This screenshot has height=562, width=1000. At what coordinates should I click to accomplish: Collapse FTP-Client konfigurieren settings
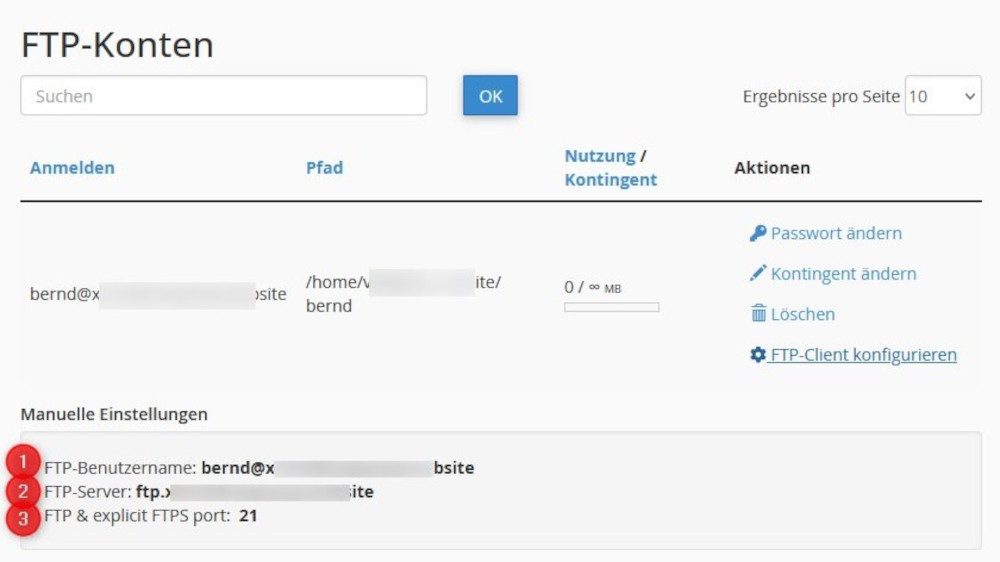tap(863, 355)
